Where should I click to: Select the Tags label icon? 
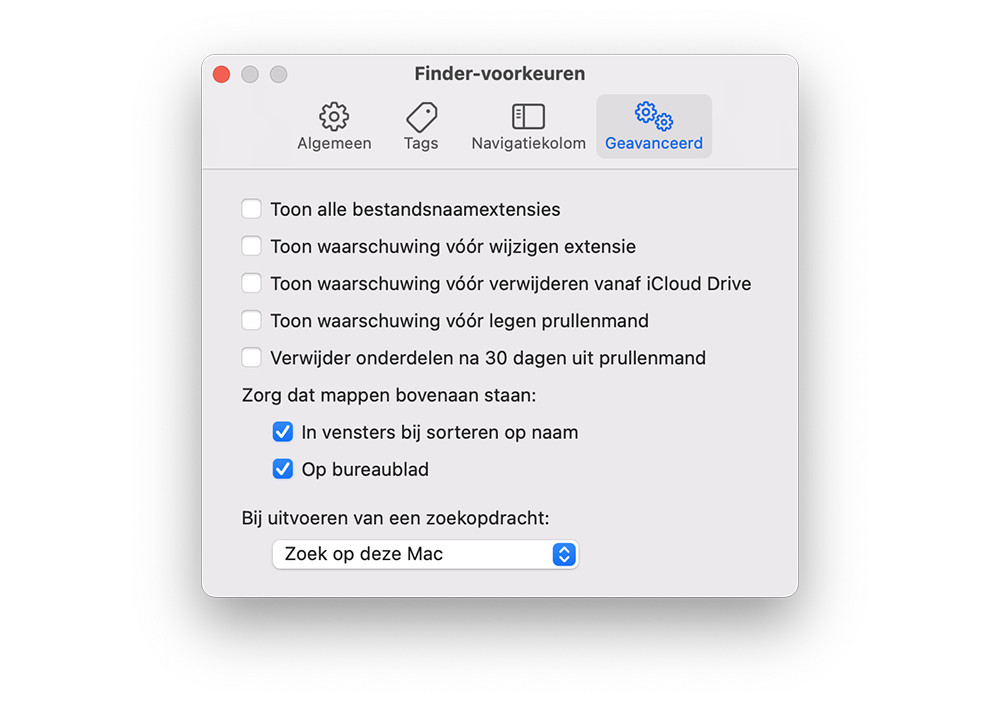(422, 117)
